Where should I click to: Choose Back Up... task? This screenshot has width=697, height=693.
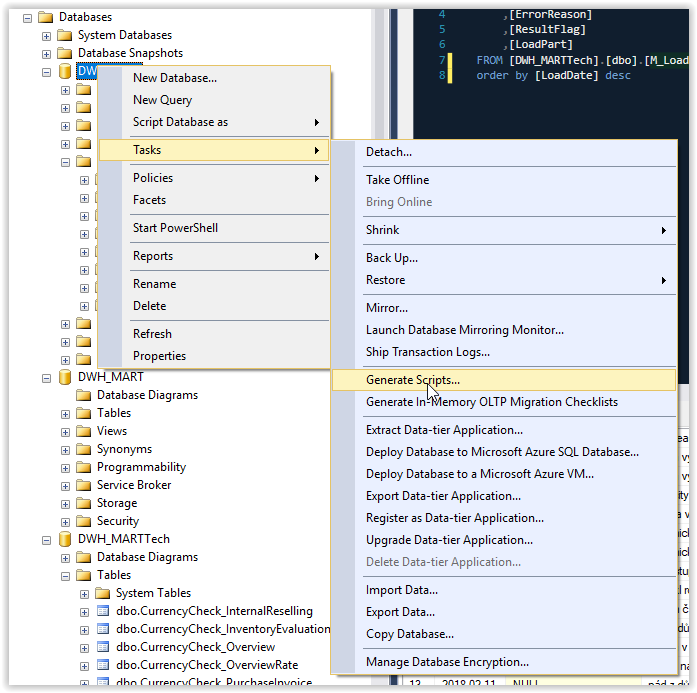[x=504, y=258]
